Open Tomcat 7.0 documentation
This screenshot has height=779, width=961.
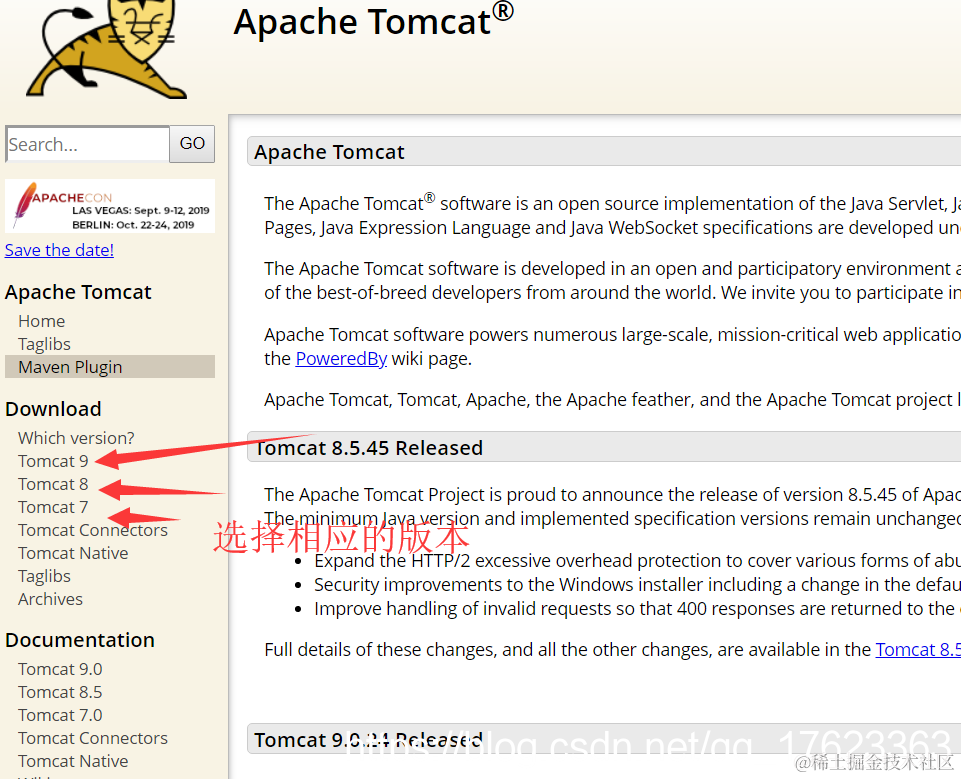point(60,715)
